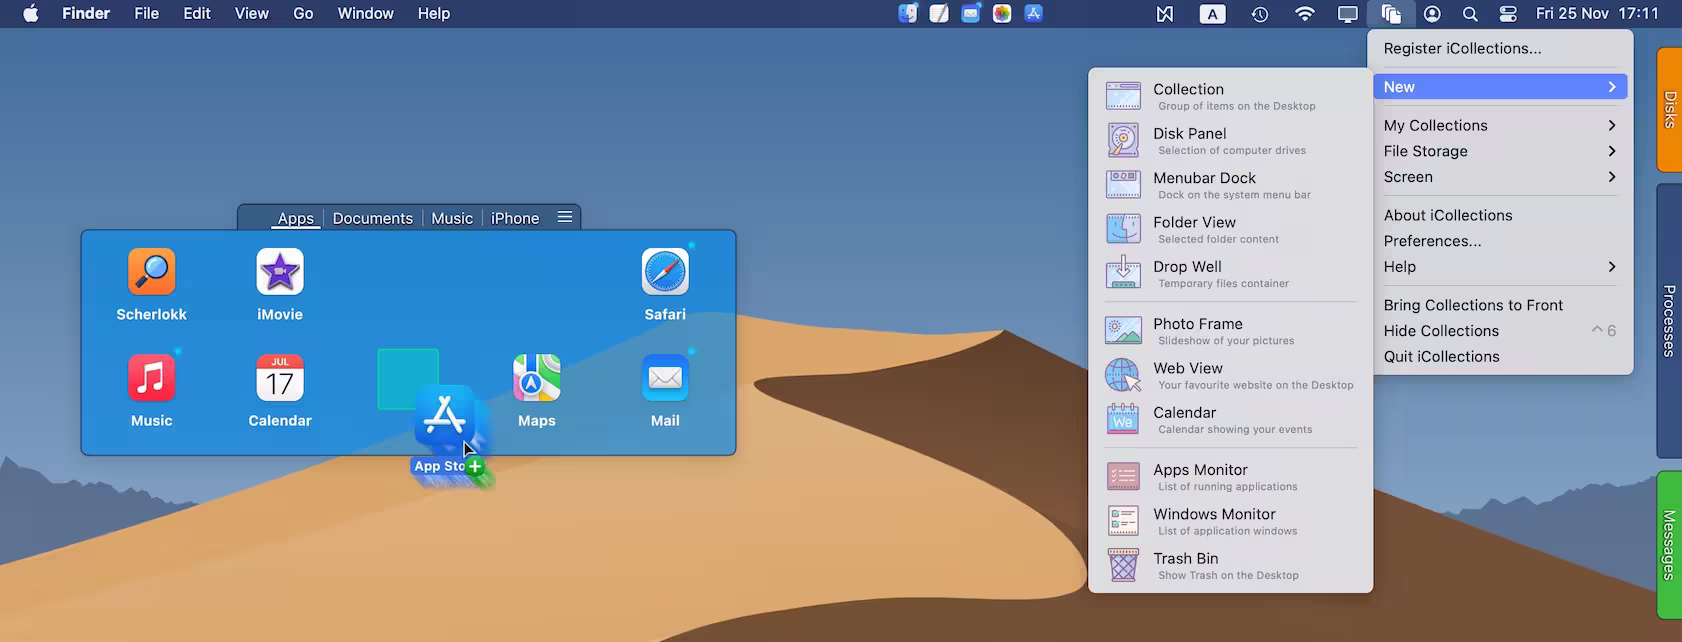Screen dimensions: 1682x642
Task: Open the Music app icon
Action: (x=152, y=378)
